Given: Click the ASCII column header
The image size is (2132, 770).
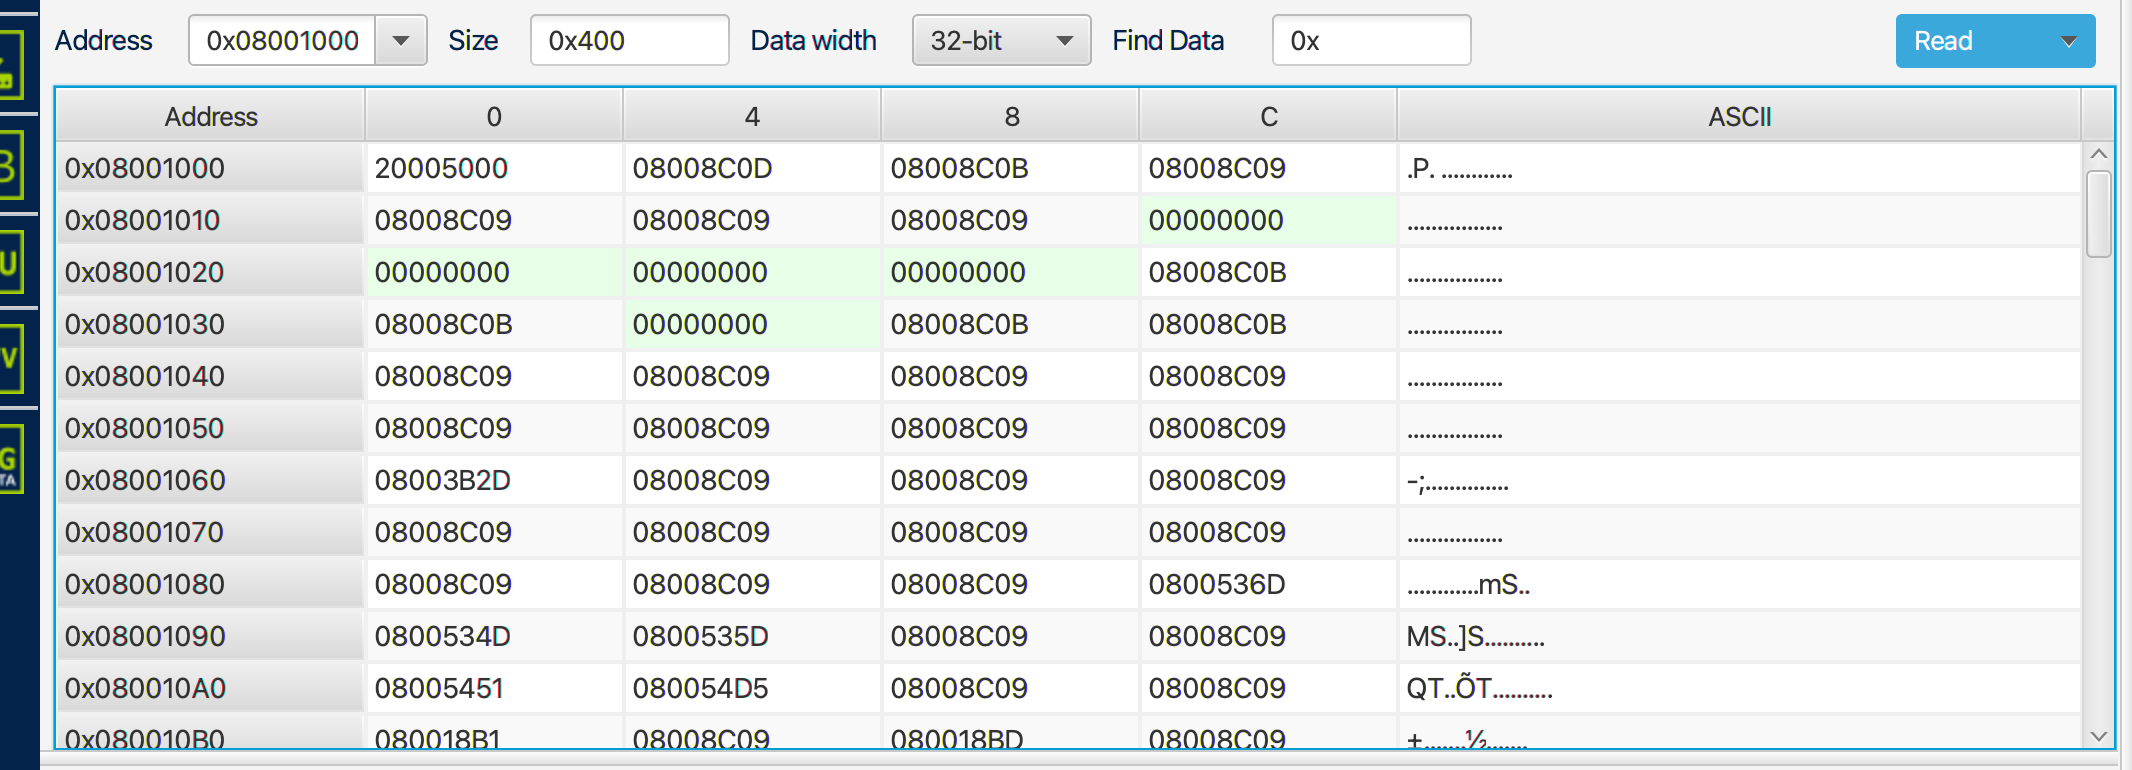Looking at the screenshot, I should 1738,117.
